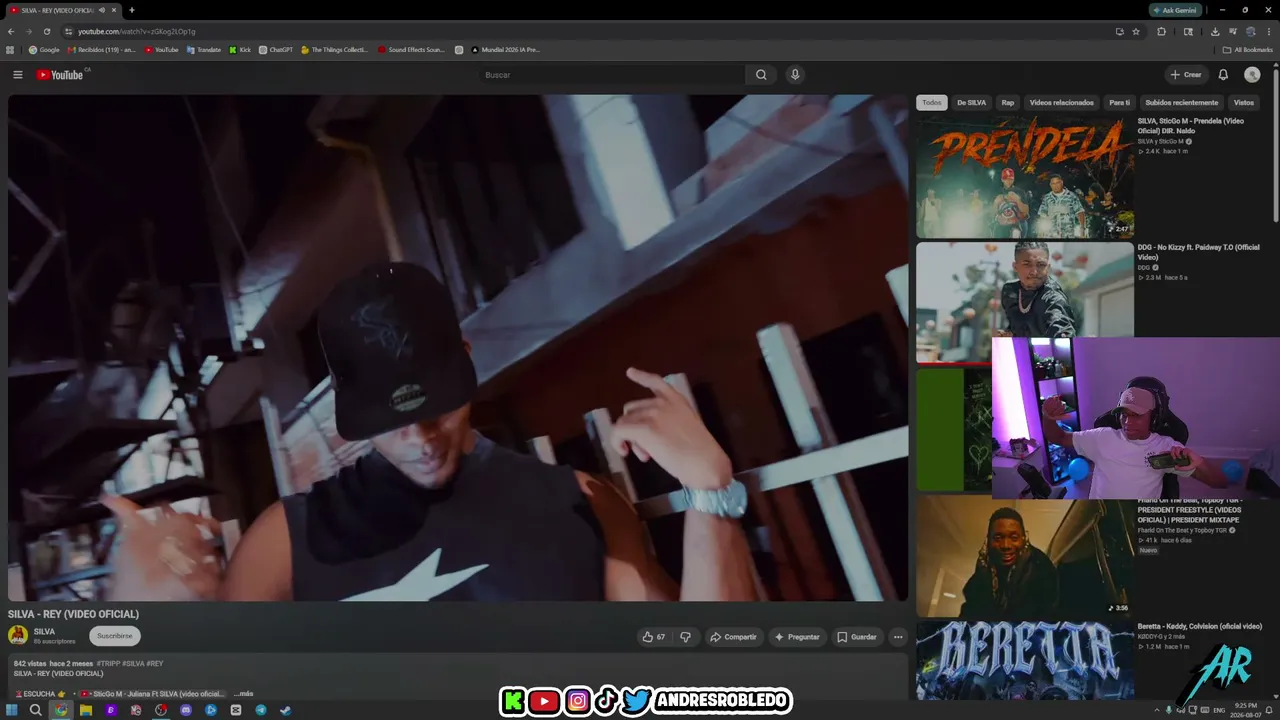Open Chrome three-dot menu
The width and height of the screenshot is (1280, 720).
1269,31
